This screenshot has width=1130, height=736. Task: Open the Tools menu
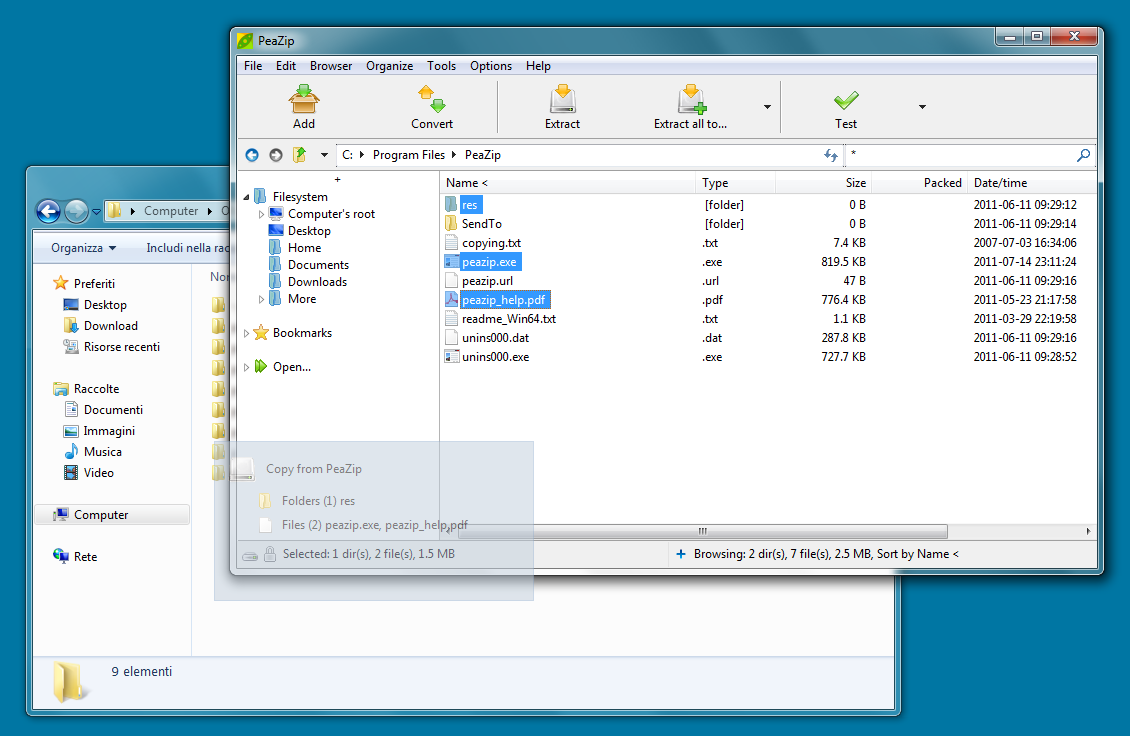coord(441,66)
